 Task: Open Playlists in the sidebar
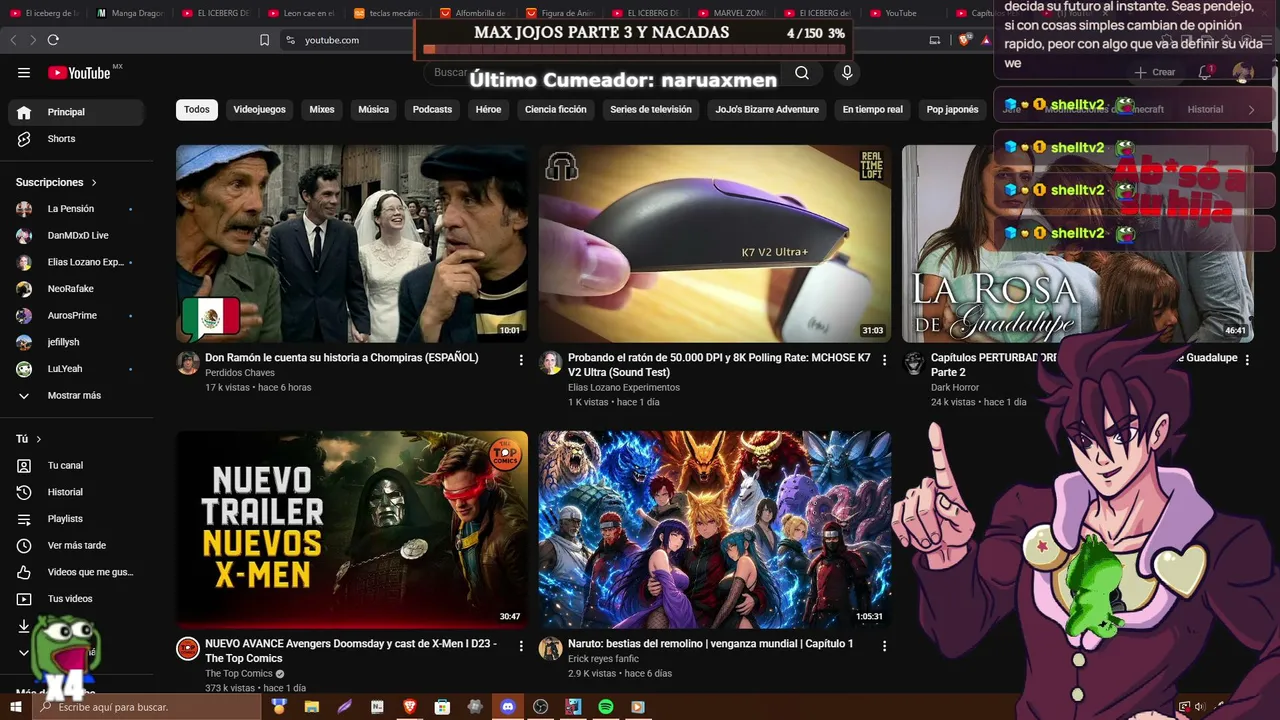click(78, 519)
